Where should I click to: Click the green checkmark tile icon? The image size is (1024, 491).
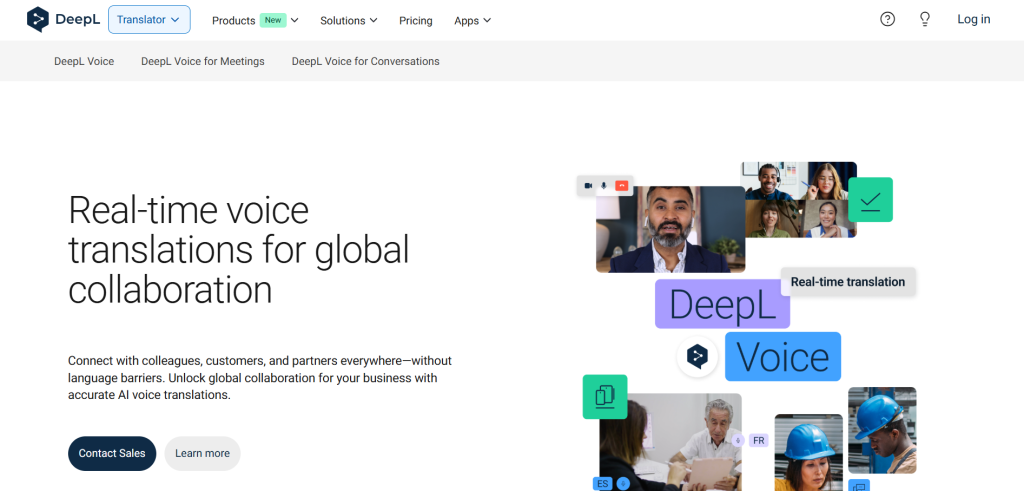[x=870, y=200]
